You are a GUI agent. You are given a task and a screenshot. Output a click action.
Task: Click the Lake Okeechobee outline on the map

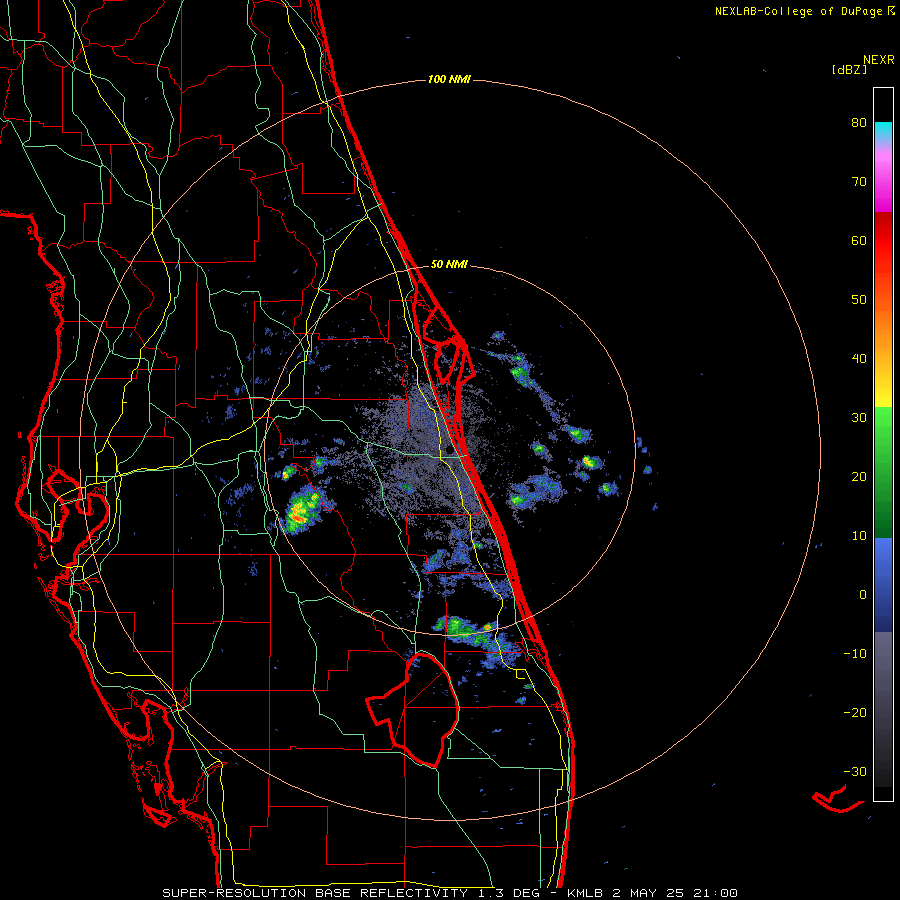(413, 710)
